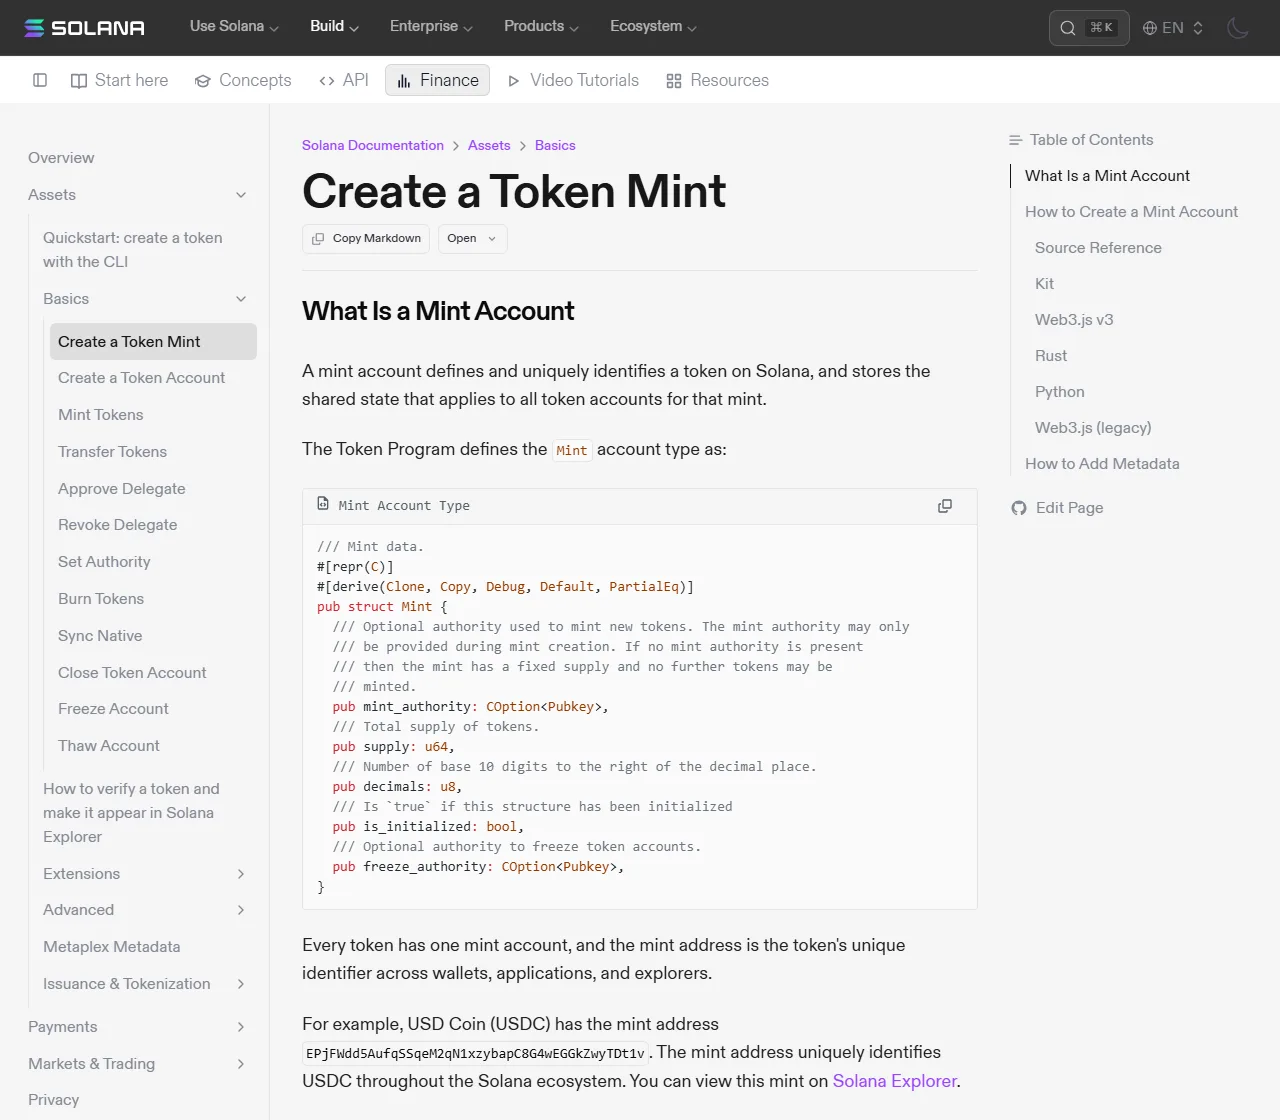
Task: Expand the Use Solana menu
Action: pyautogui.click(x=234, y=27)
